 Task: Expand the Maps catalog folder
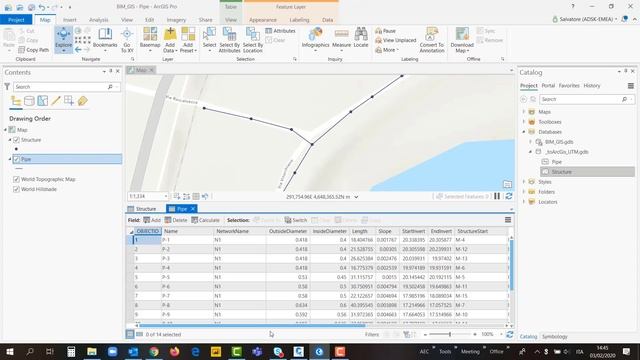pyautogui.click(x=524, y=111)
